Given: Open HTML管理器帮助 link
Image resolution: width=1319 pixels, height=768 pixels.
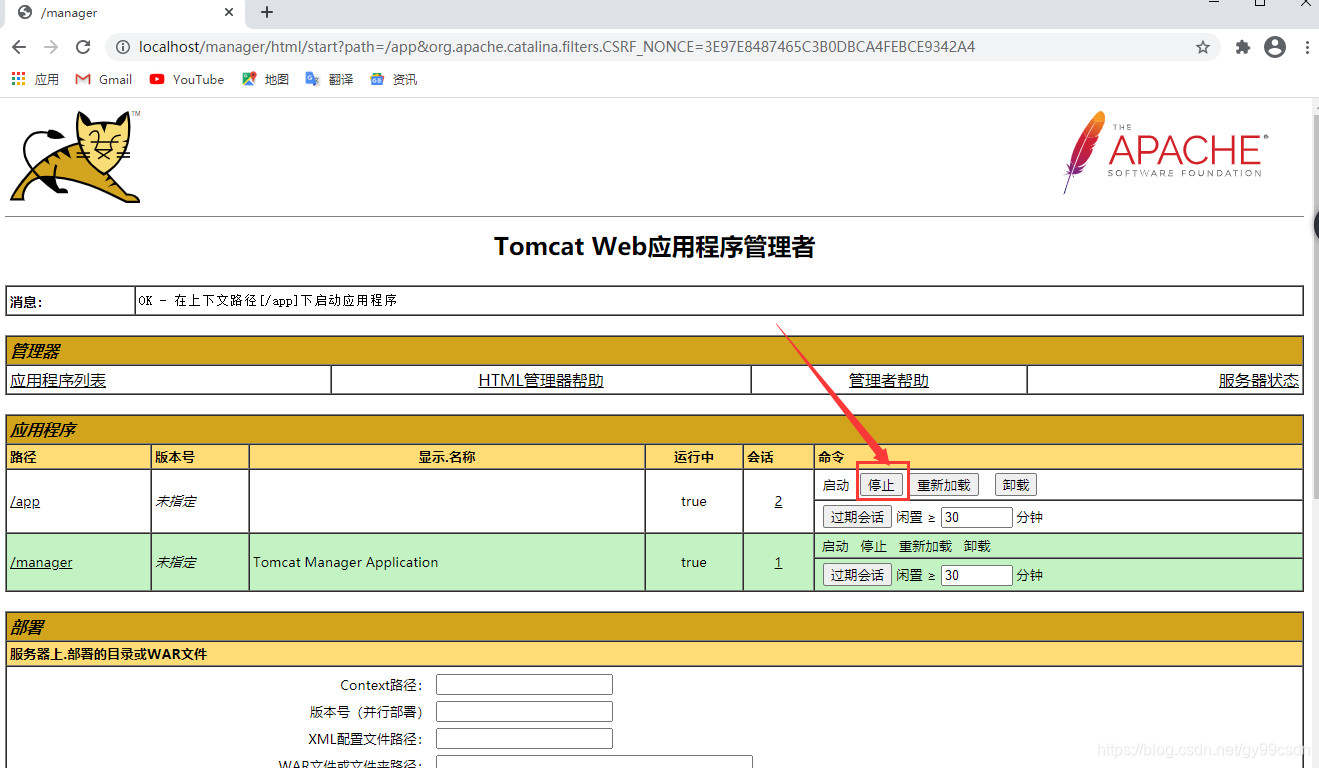Looking at the screenshot, I should pyautogui.click(x=541, y=380).
